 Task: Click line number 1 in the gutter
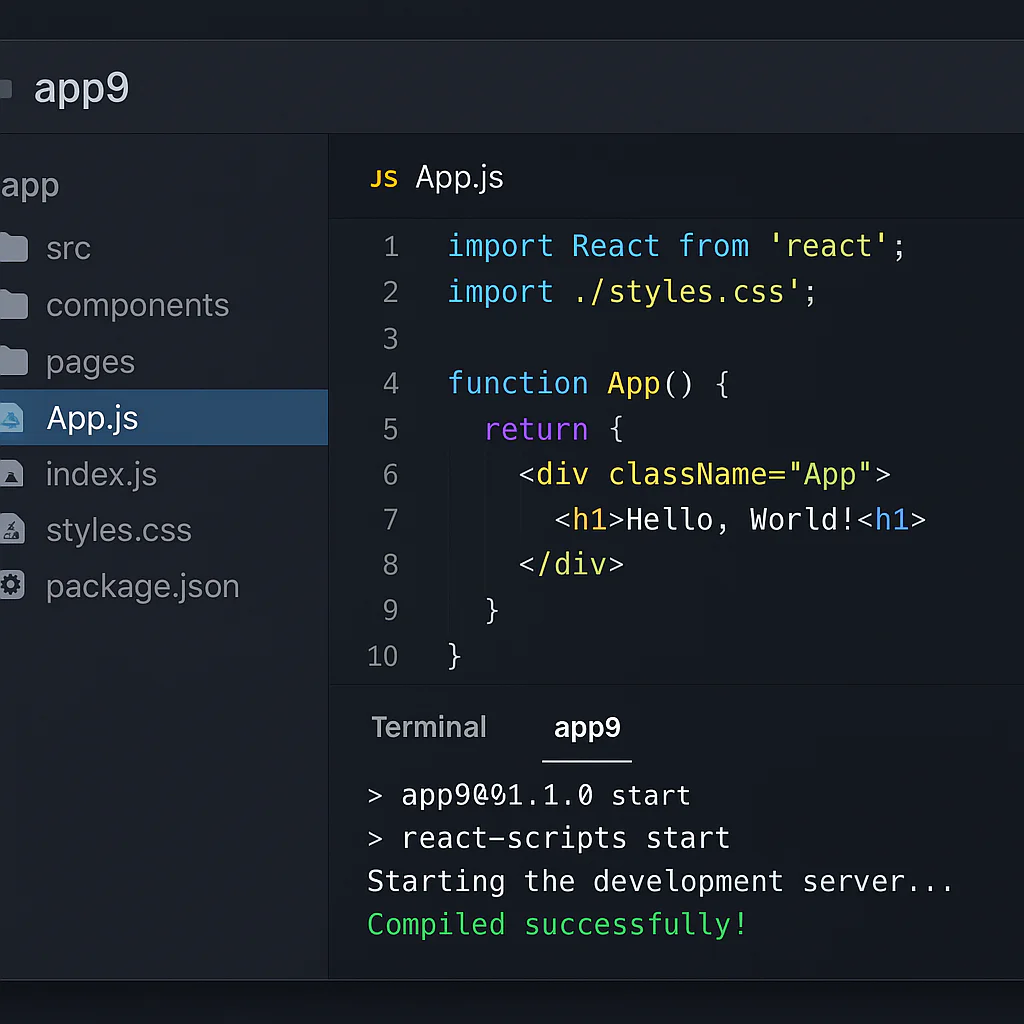[x=391, y=247]
